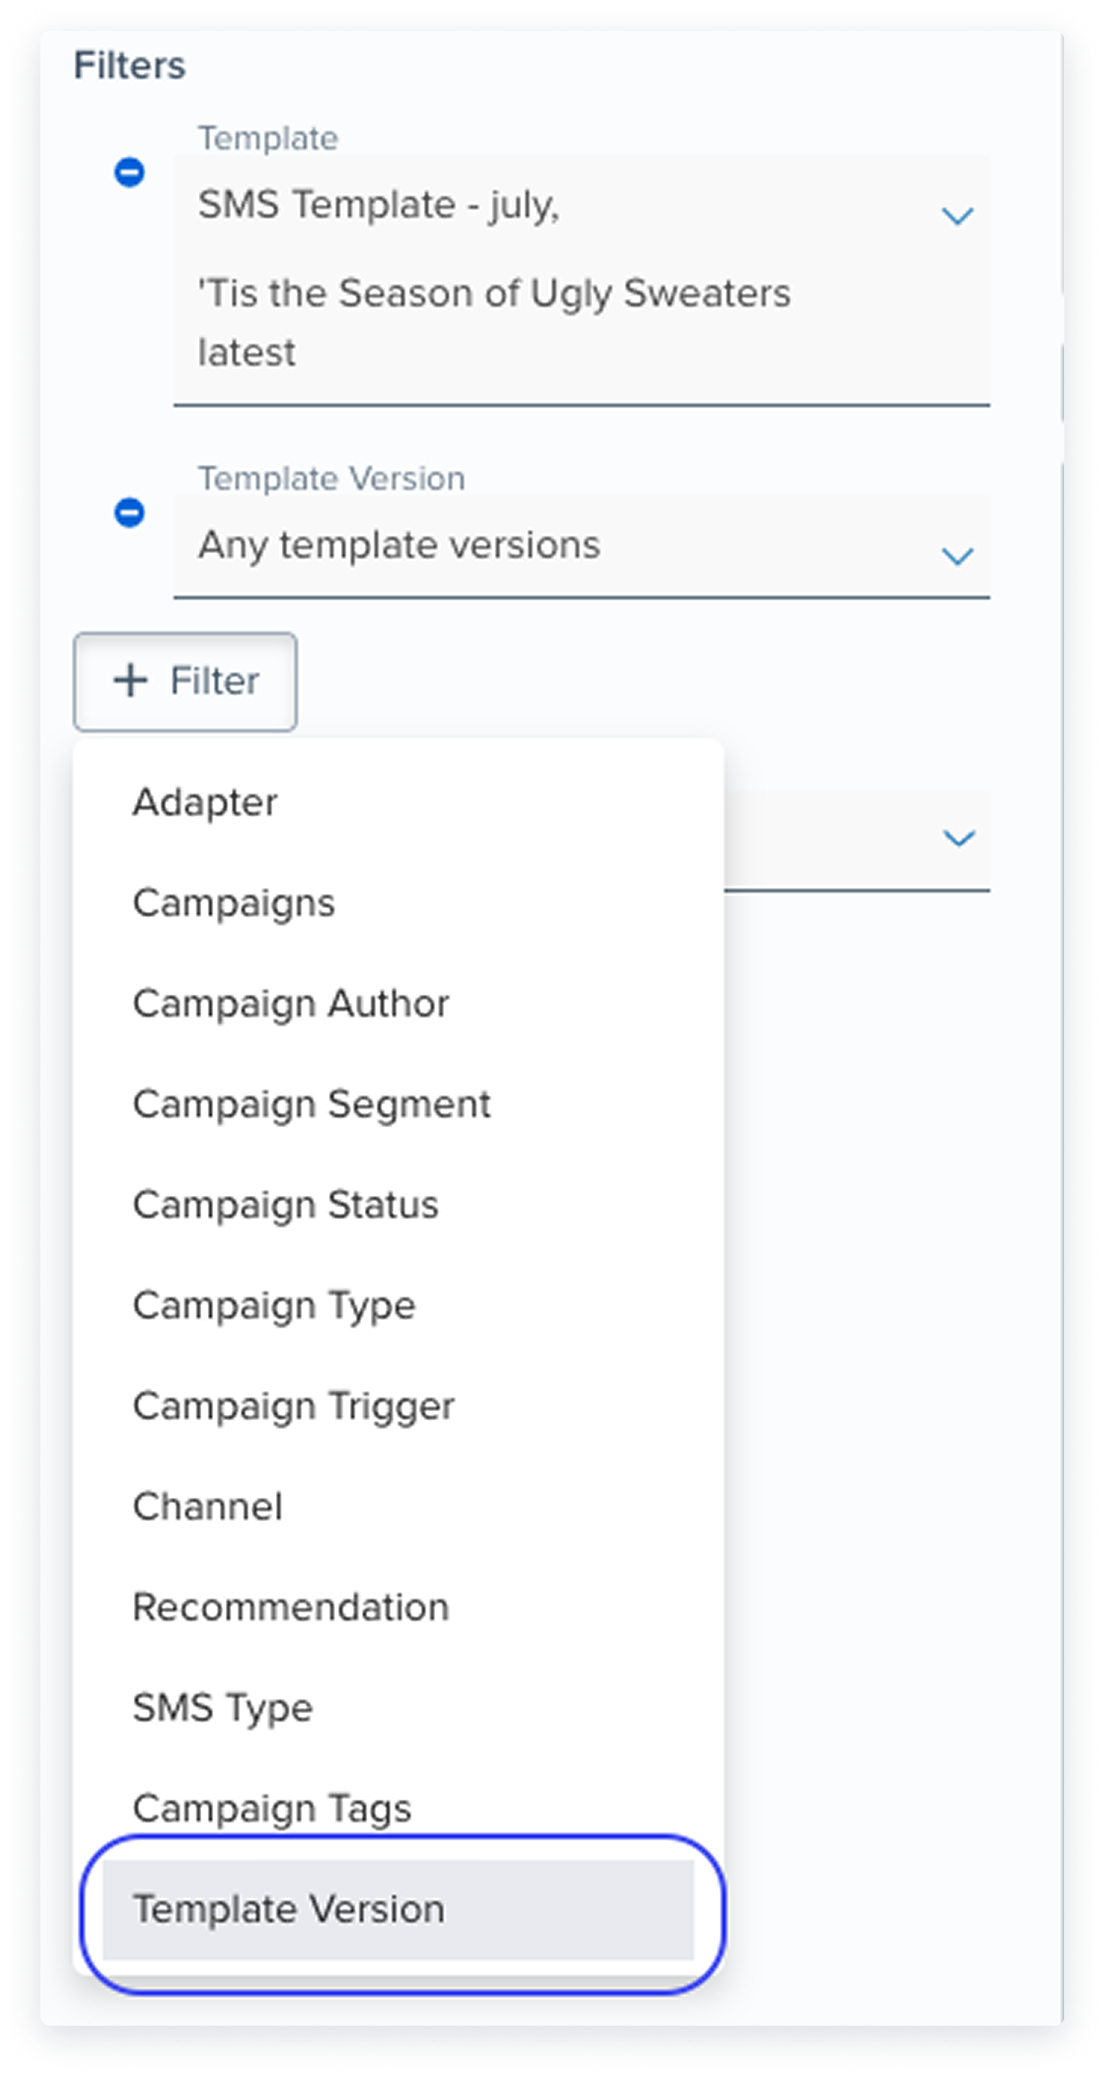The image size is (1105, 2076).
Task: Expand the Template dropdown chevron
Action: pos(957,216)
